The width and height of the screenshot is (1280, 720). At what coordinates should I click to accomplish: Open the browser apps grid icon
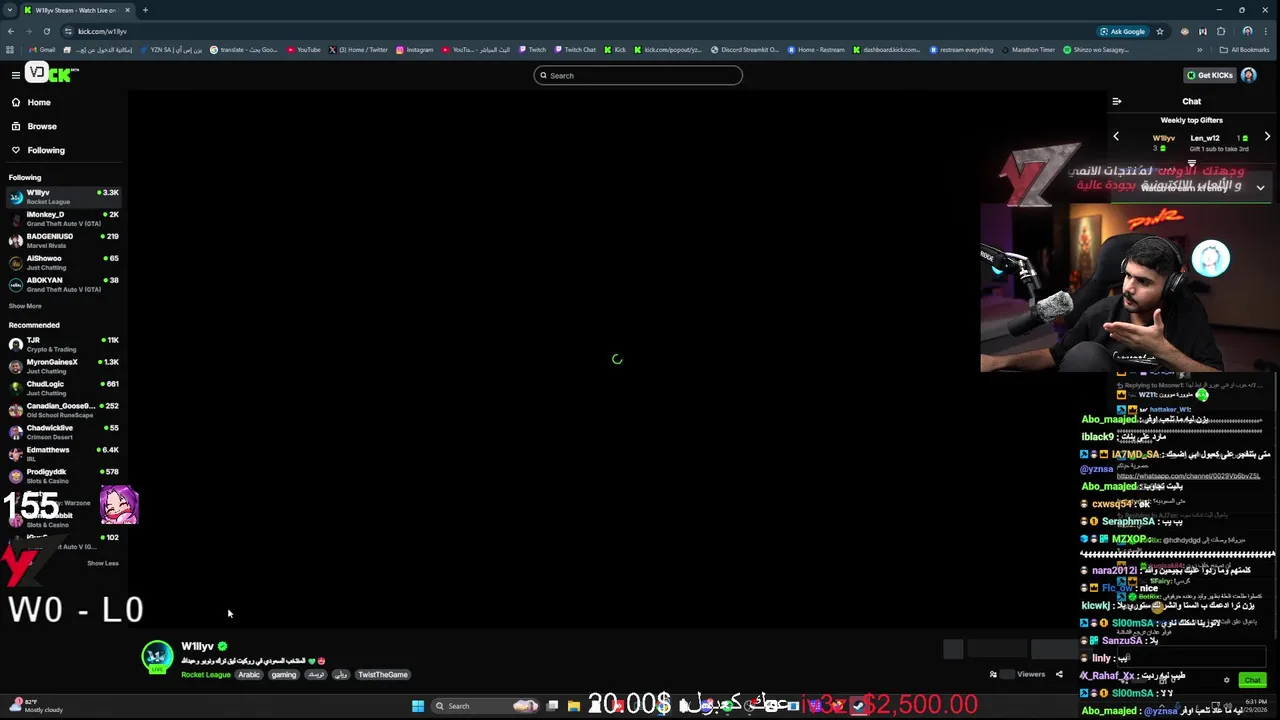[12, 50]
